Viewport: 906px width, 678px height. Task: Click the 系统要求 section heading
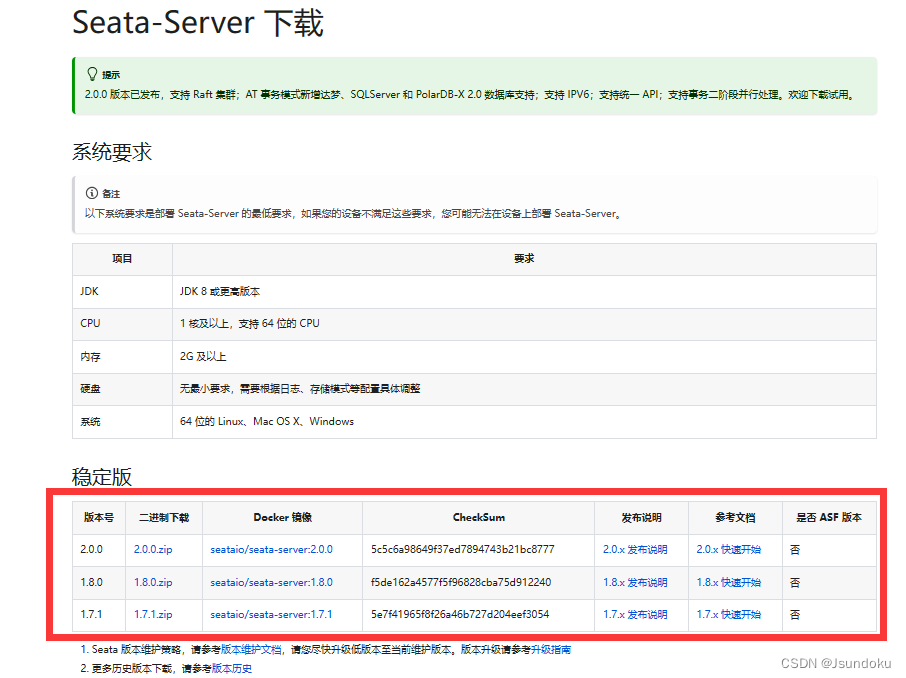[x=112, y=152]
